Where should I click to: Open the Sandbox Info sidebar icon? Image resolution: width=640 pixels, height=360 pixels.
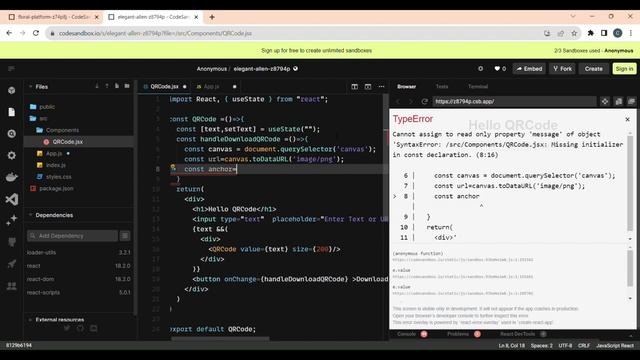[x=11, y=91]
